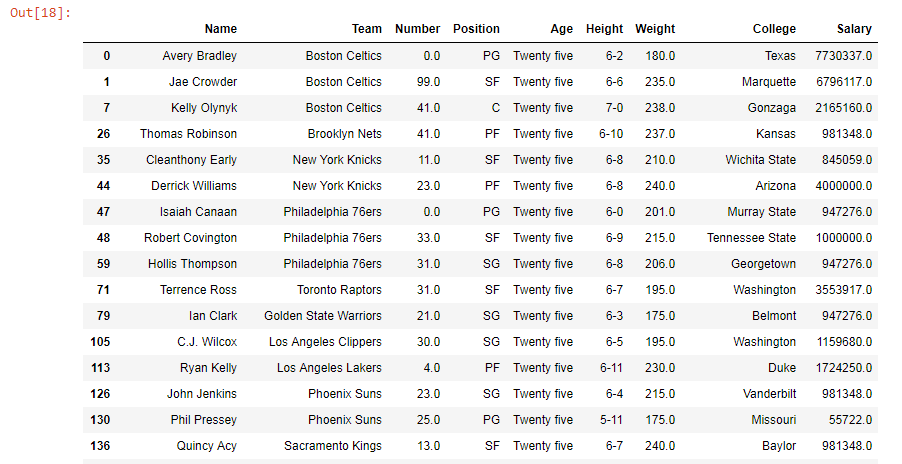Select Phil Pressey's salary 55722.0
Screen dimensions: 902x464
coord(850,420)
